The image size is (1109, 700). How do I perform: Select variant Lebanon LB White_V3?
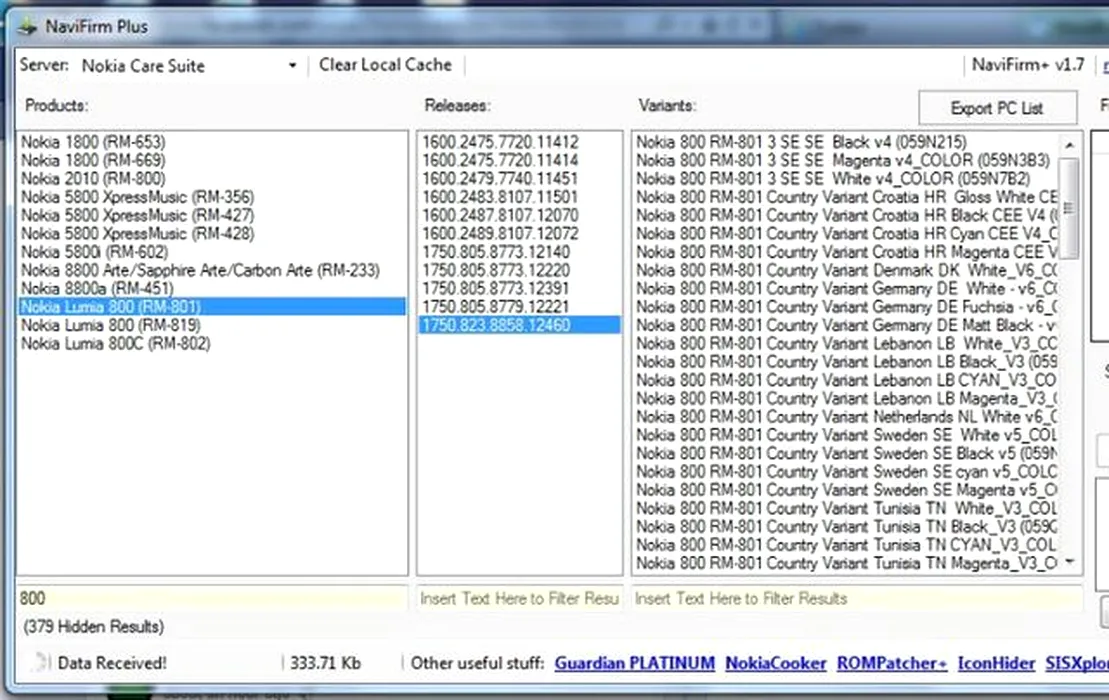[847, 344]
